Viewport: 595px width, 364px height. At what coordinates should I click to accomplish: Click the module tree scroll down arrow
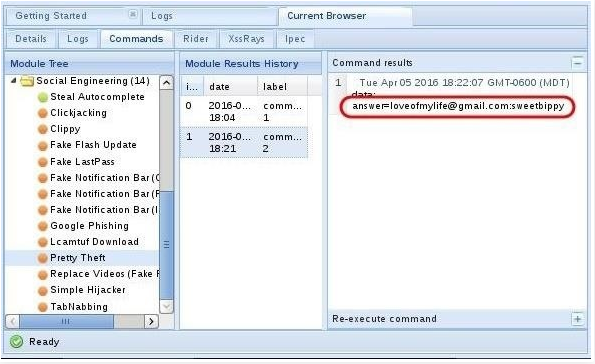pos(166,306)
